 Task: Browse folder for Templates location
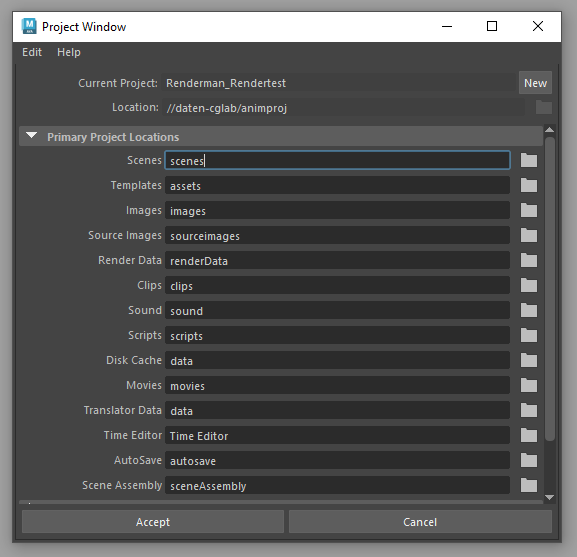(x=529, y=185)
